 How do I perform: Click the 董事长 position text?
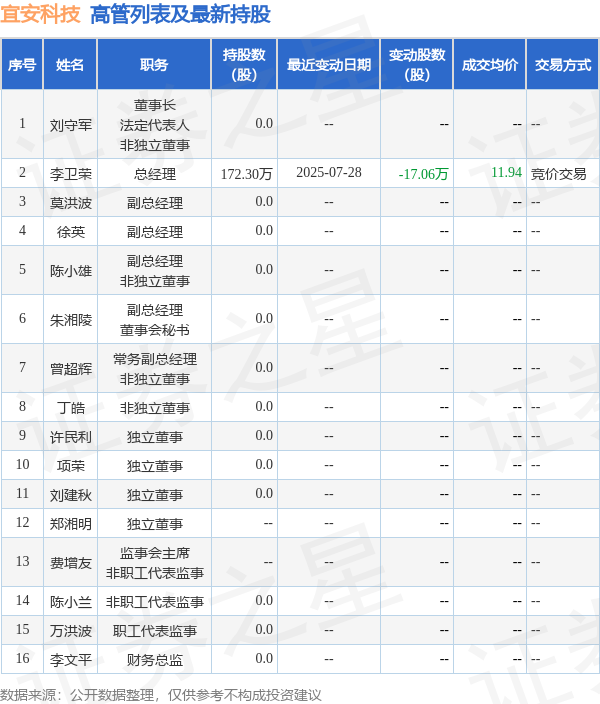coord(154,105)
